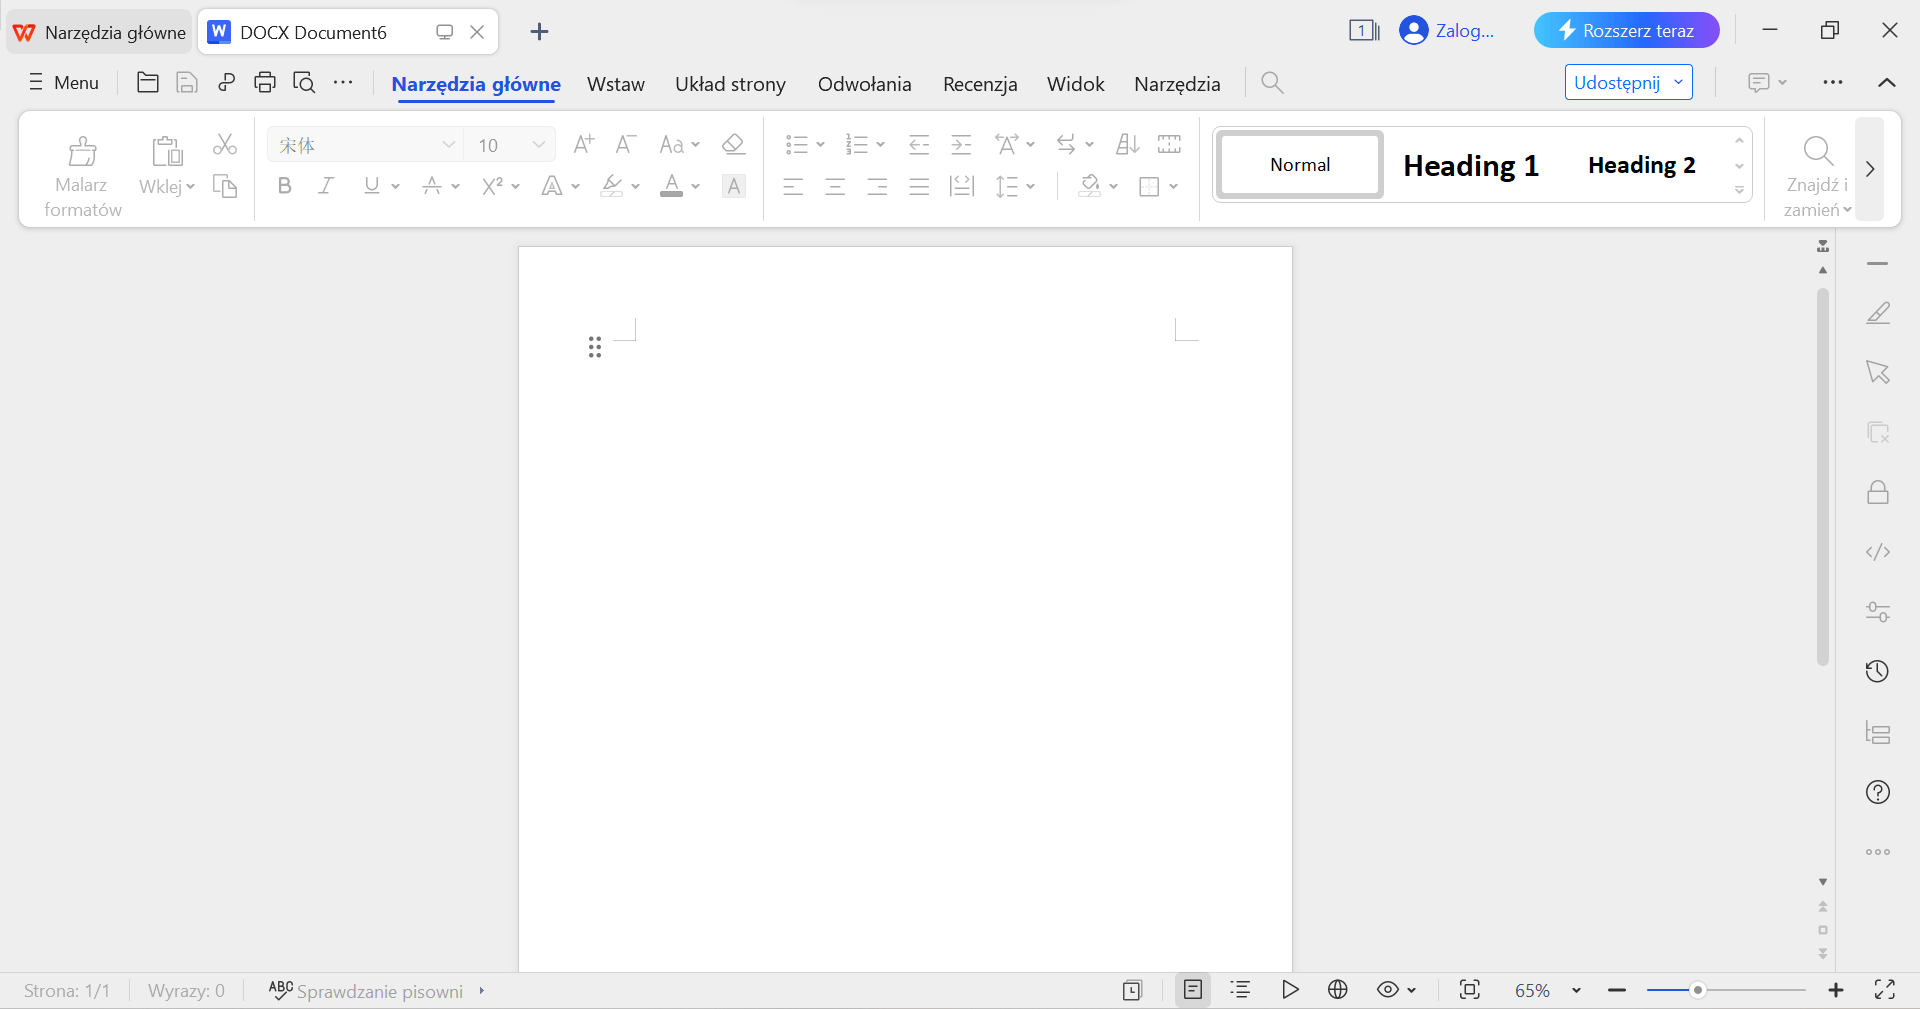Switch to web layout via globe icon
Viewport: 1920px width, 1009px height.
[x=1338, y=990]
